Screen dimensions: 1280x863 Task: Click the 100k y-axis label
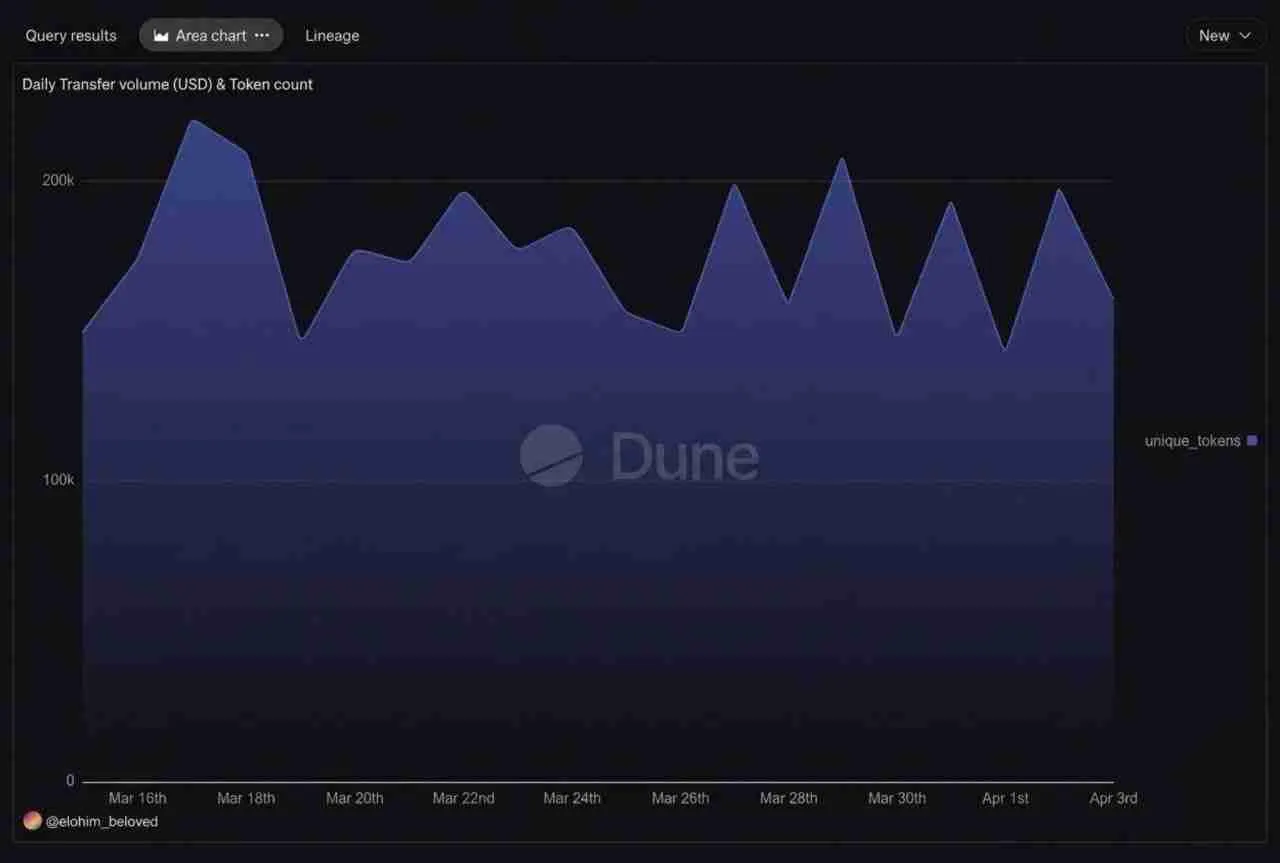tap(58, 480)
